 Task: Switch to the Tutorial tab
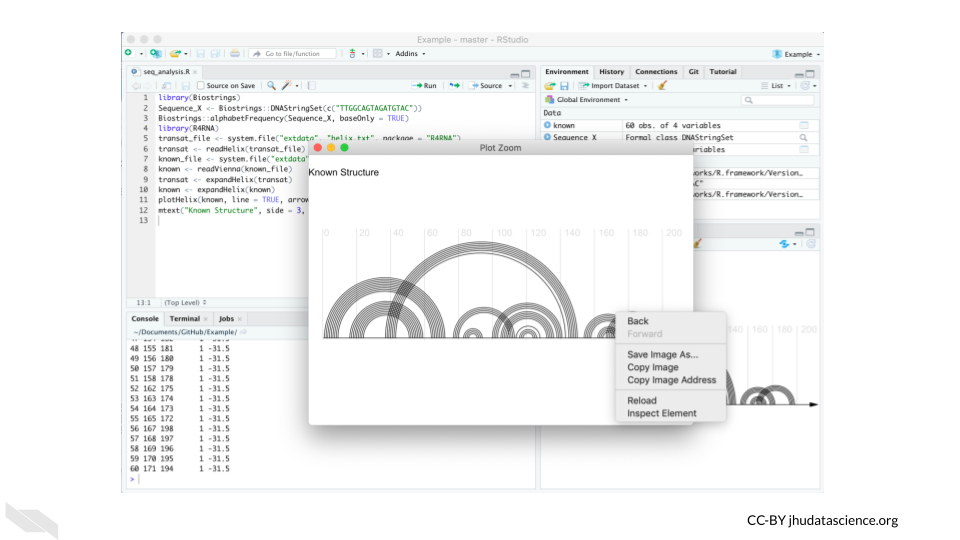722,72
